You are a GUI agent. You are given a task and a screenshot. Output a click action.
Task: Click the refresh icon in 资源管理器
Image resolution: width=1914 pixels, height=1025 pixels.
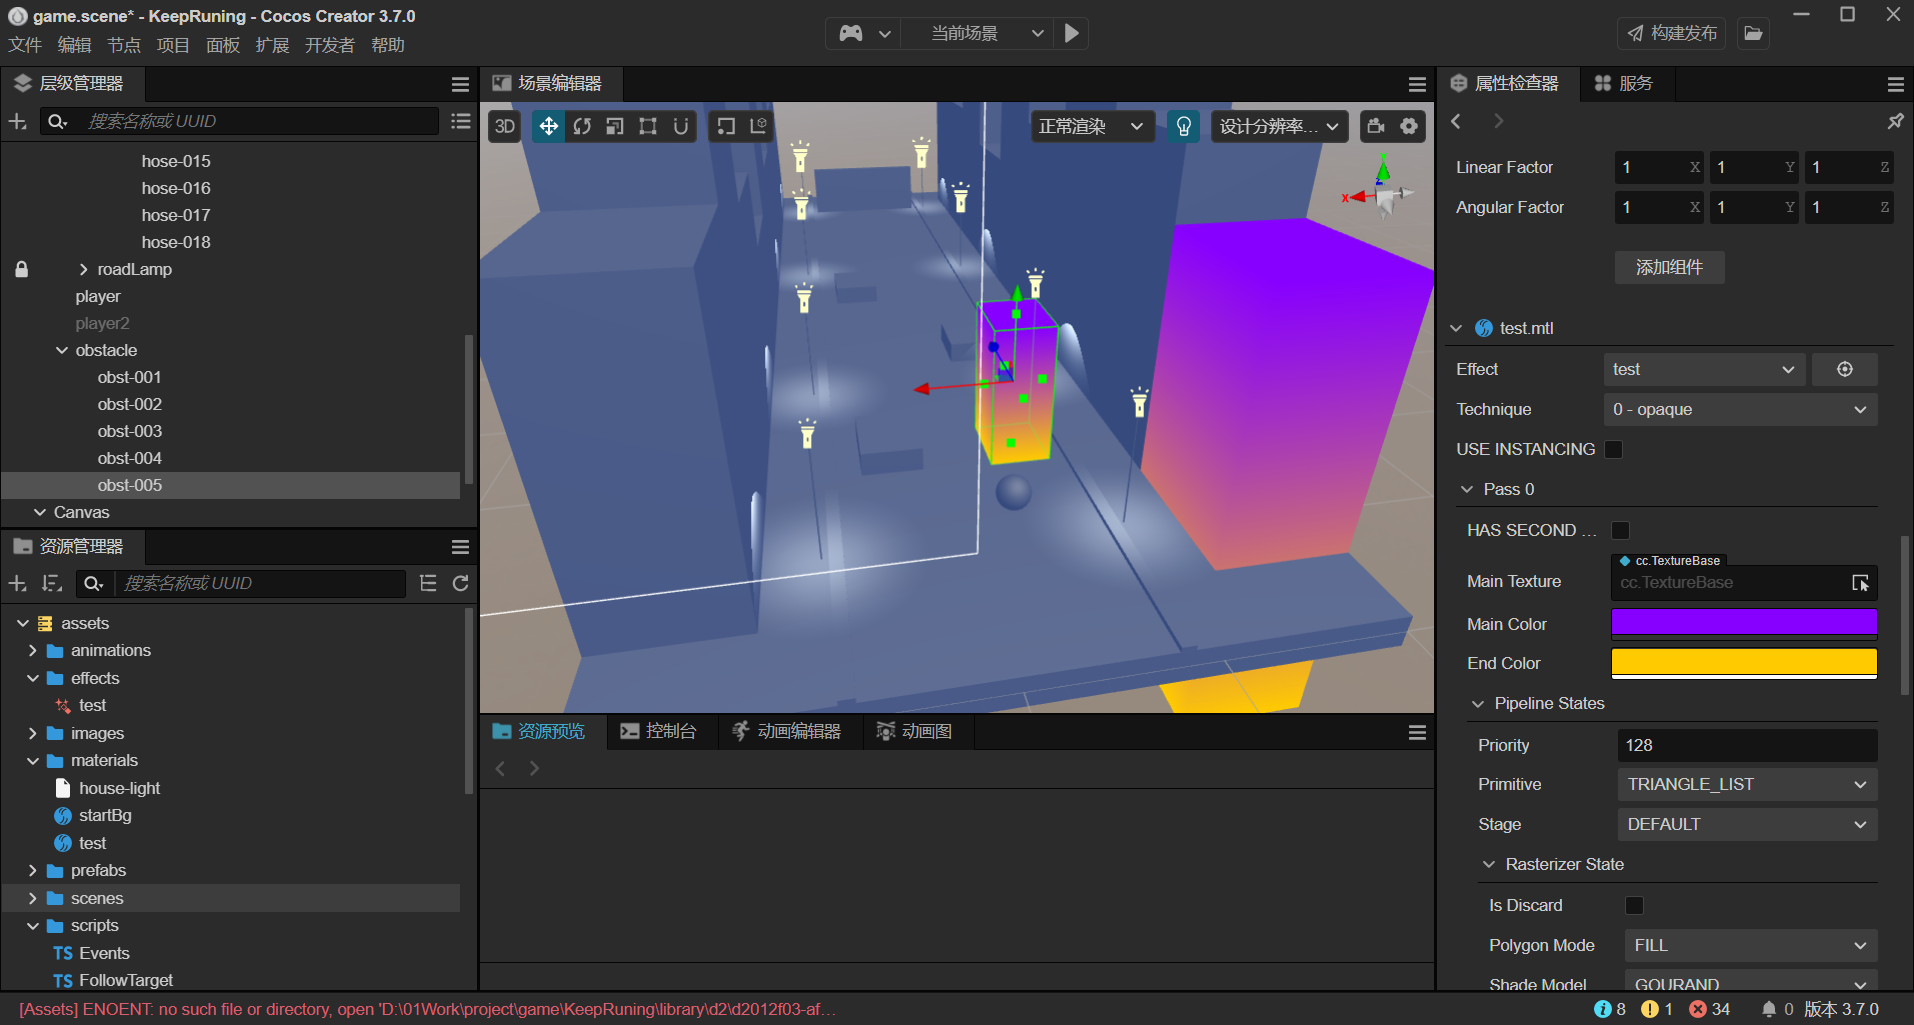click(461, 583)
